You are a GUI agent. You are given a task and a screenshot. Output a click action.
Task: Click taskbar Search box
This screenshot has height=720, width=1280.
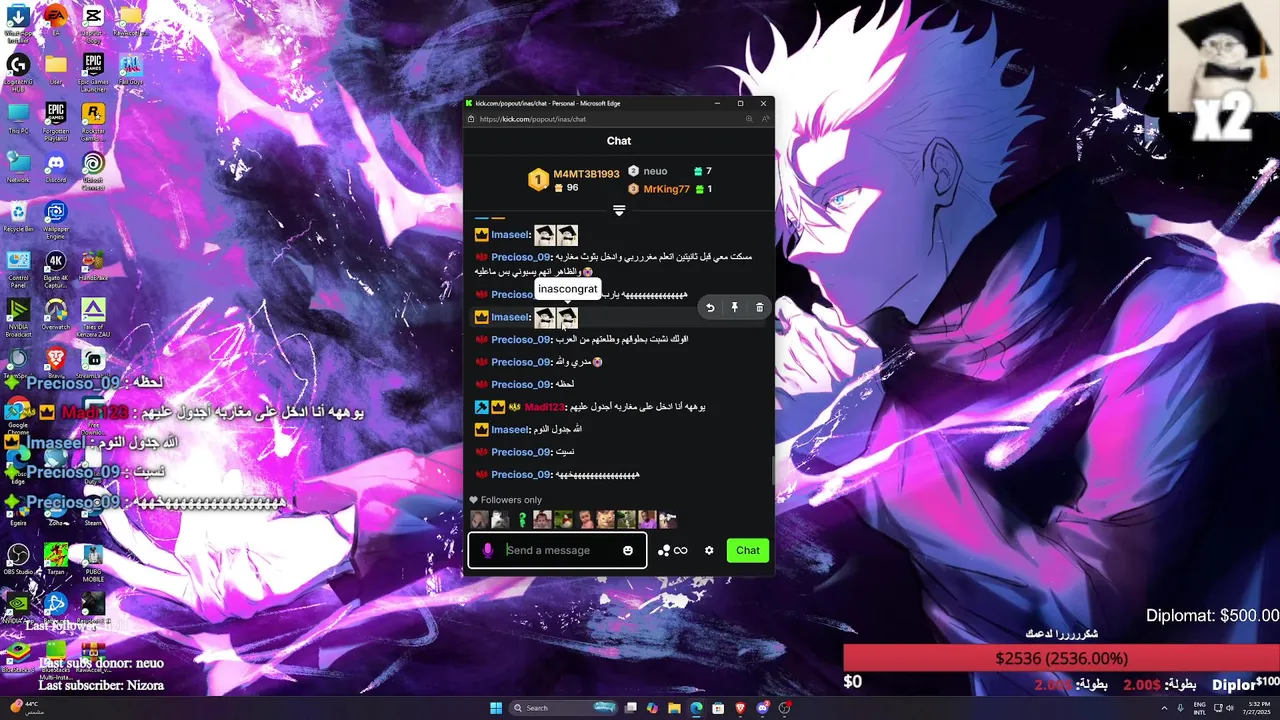[x=564, y=708]
